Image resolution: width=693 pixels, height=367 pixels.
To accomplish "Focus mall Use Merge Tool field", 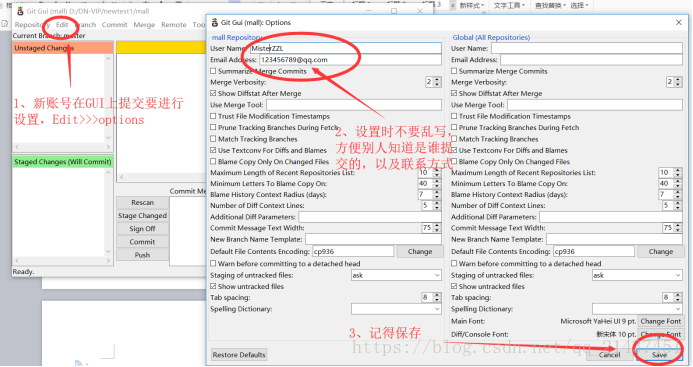I will 354,105.
